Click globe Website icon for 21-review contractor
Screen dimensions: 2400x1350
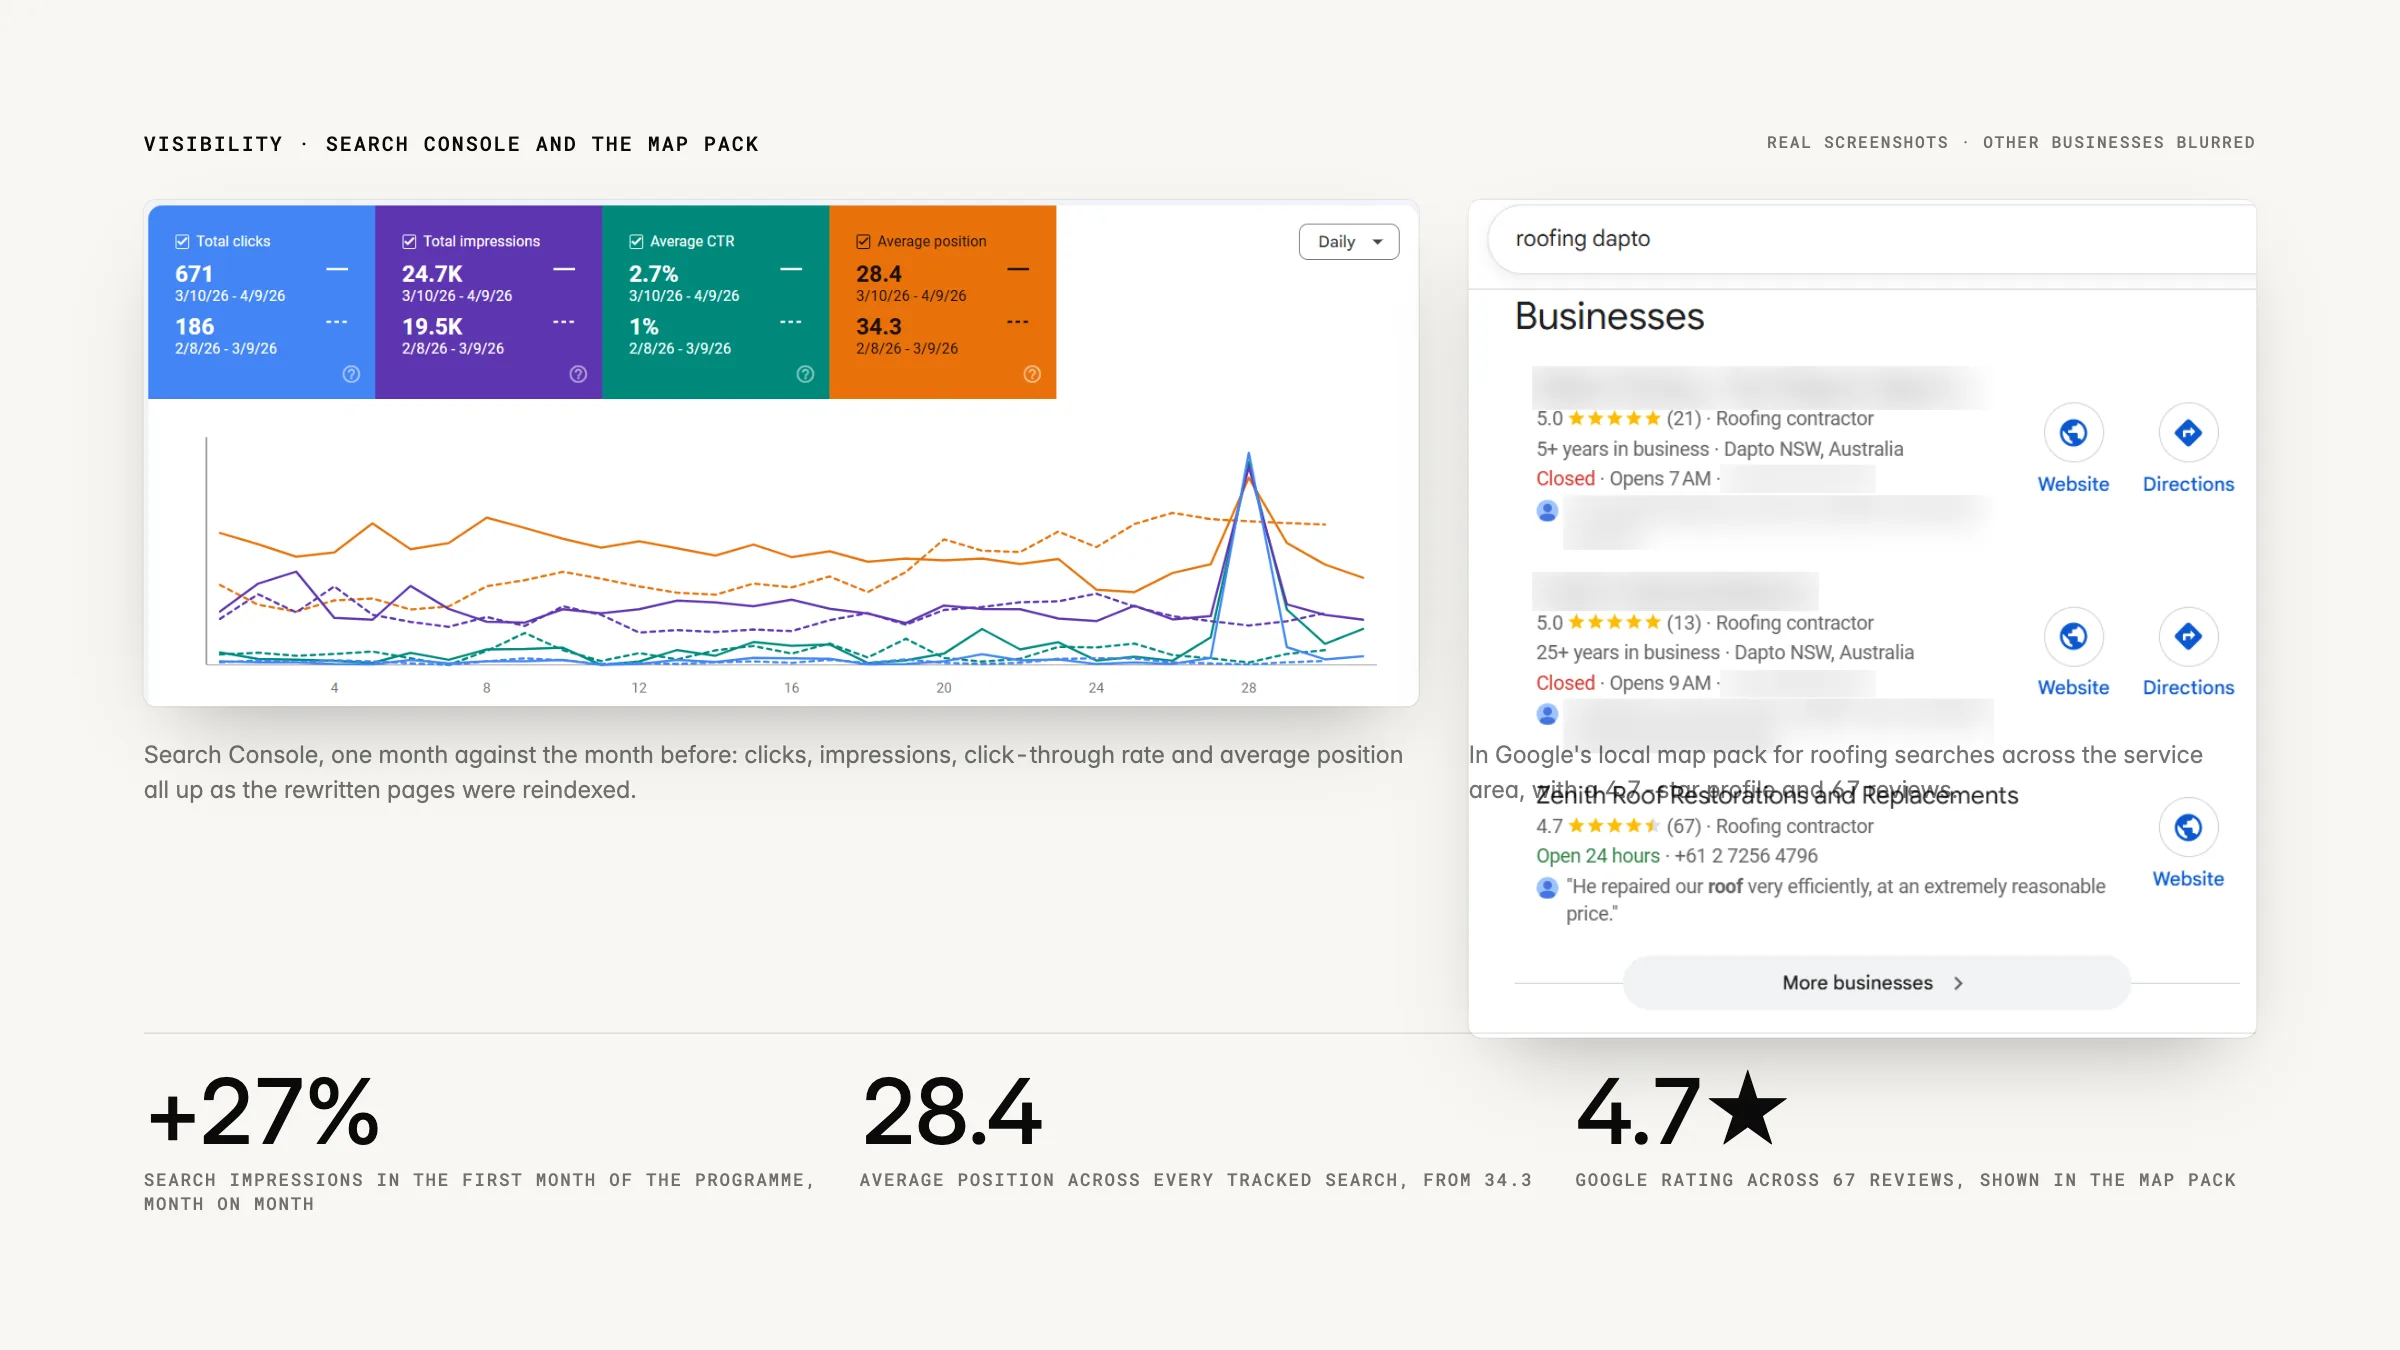[2073, 433]
